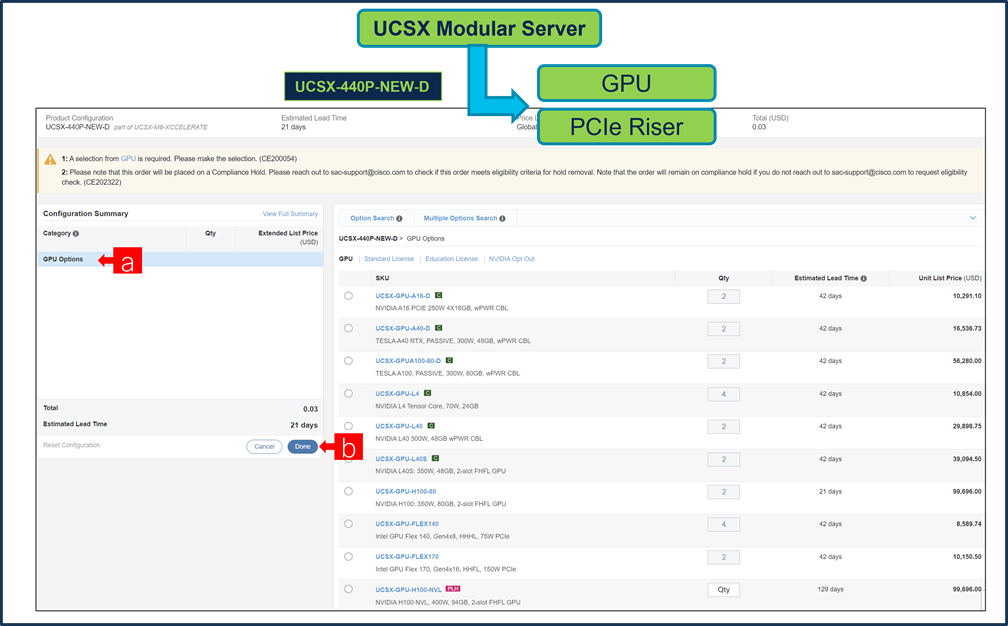Select radio button for UCSX-GPU-FLEX140
The height and width of the screenshot is (626, 1008).
pos(348,524)
